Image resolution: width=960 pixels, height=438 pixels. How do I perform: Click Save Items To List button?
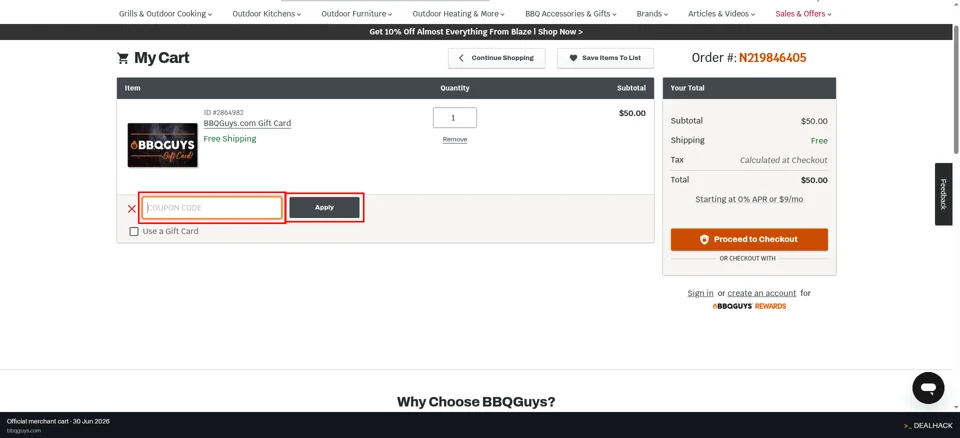pos(606,58)
